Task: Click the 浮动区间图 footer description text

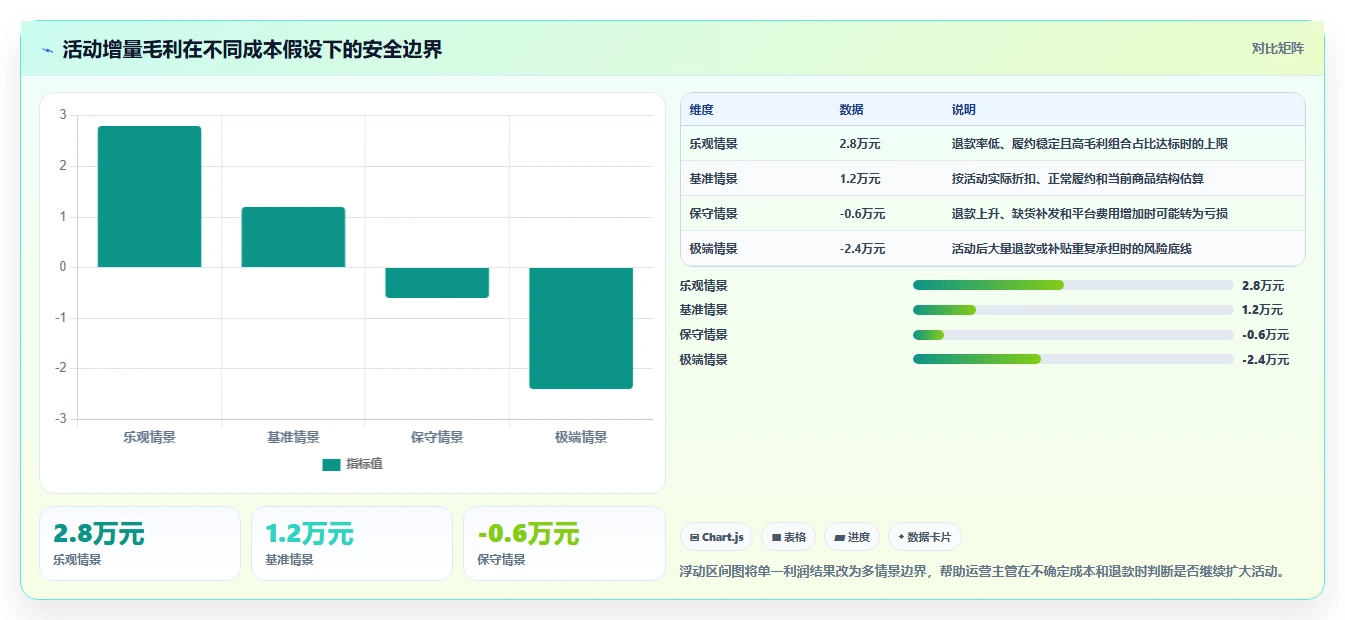Action: pos(982,572)
